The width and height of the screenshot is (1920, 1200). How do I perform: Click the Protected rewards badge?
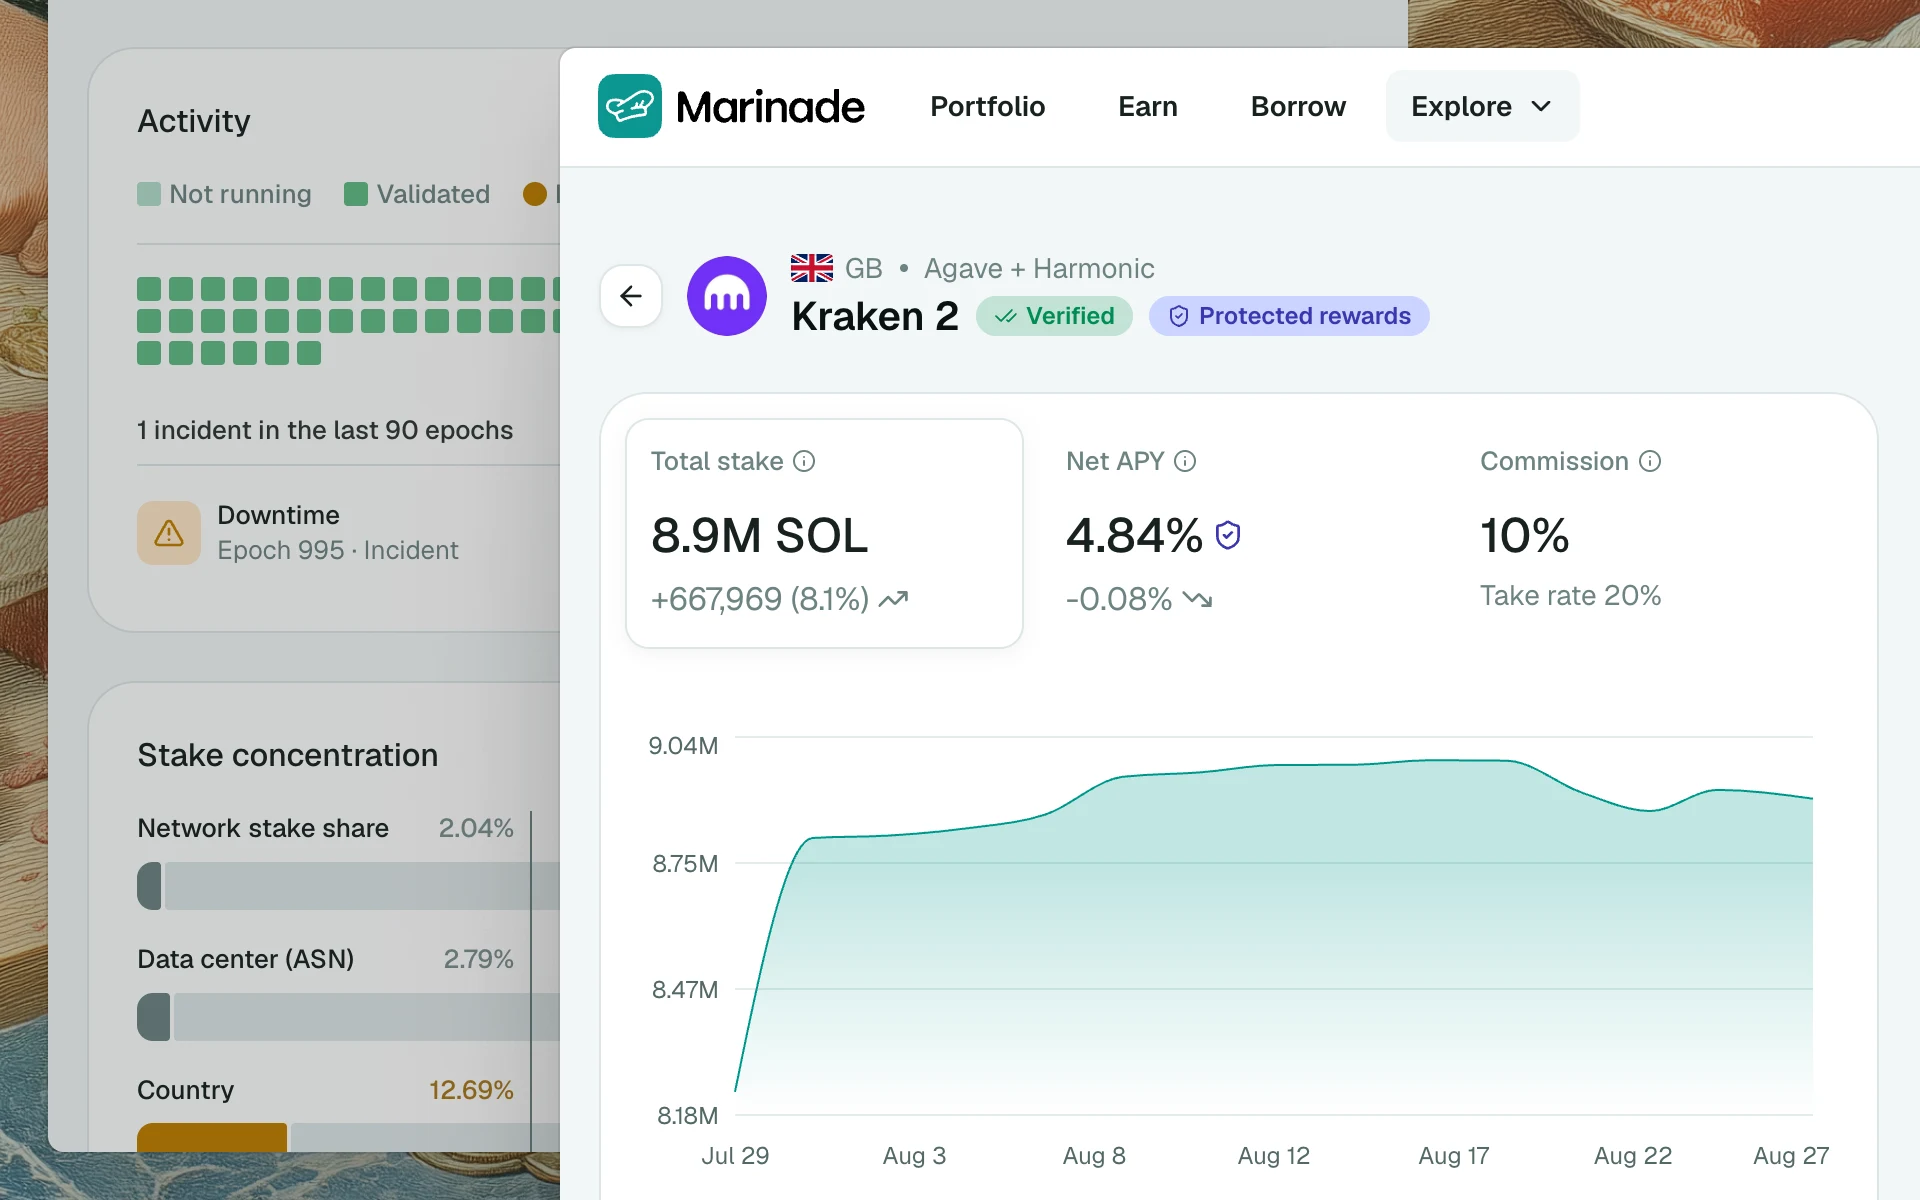[1289, 316]
